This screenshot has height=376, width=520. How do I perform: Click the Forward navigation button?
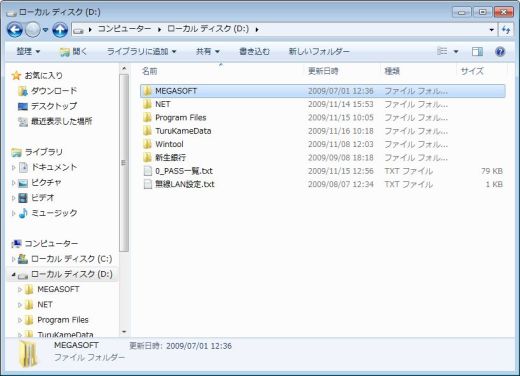[x=33, y=30]
